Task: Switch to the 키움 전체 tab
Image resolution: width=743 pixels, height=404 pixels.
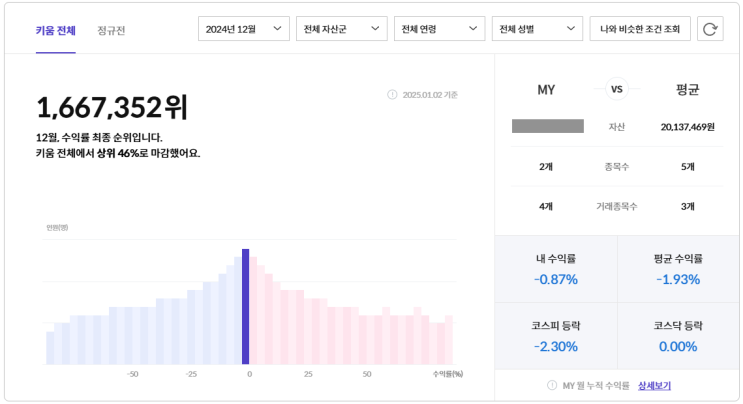Action: (x=55, y=30)
